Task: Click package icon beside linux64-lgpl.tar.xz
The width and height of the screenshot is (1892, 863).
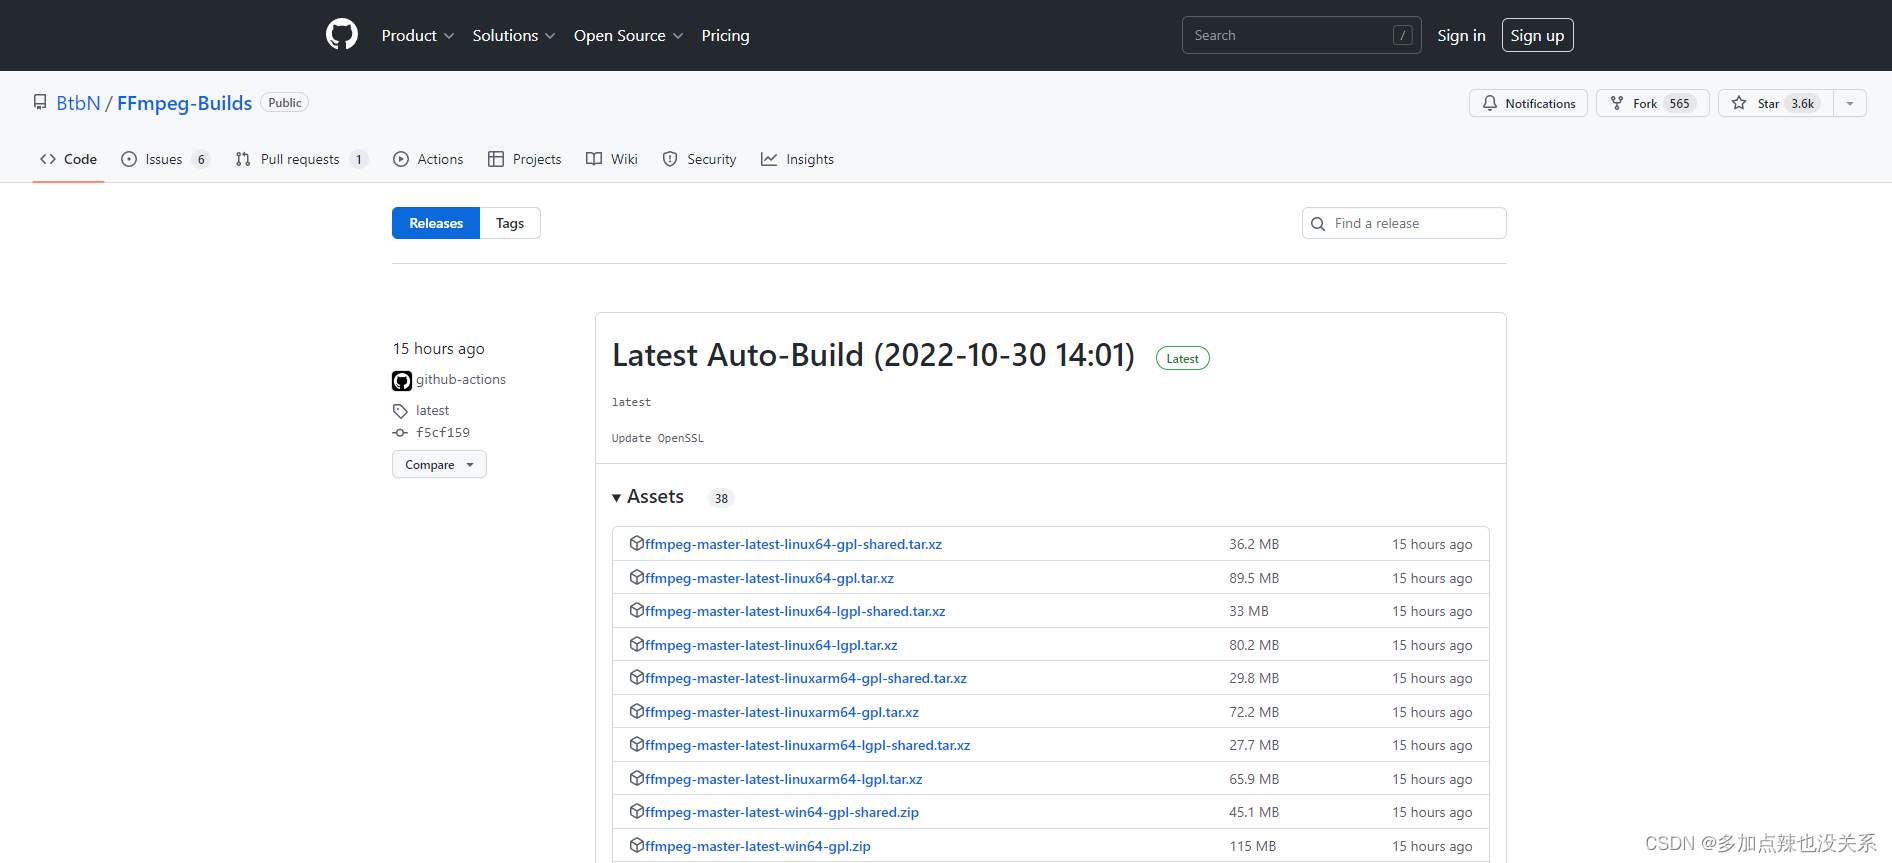Action: (637, 644)
